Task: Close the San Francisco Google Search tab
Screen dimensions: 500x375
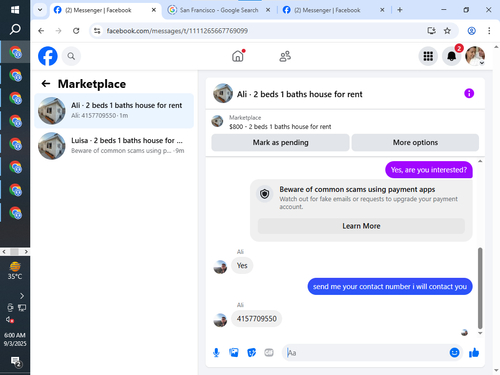Action: (x=268, y=10)
